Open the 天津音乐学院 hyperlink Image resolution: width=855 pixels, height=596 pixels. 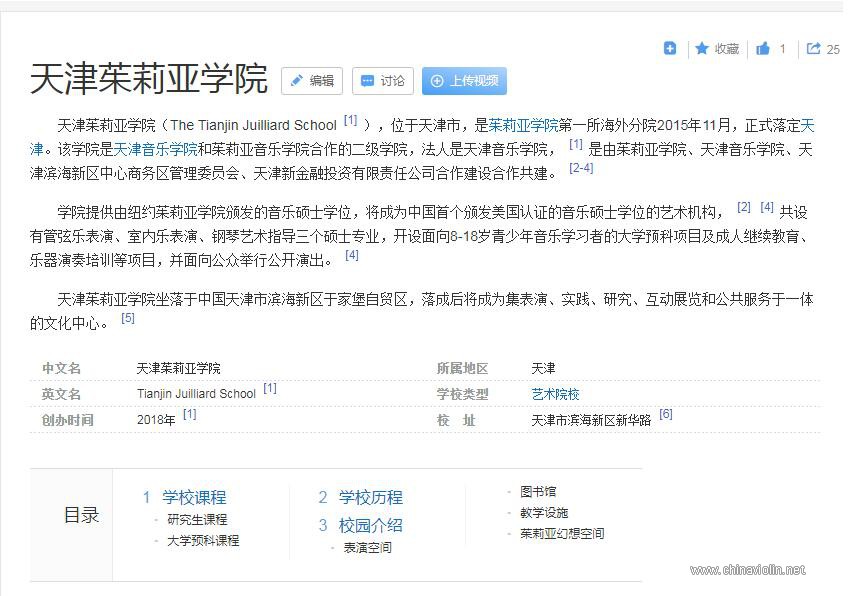click(155, 149)
